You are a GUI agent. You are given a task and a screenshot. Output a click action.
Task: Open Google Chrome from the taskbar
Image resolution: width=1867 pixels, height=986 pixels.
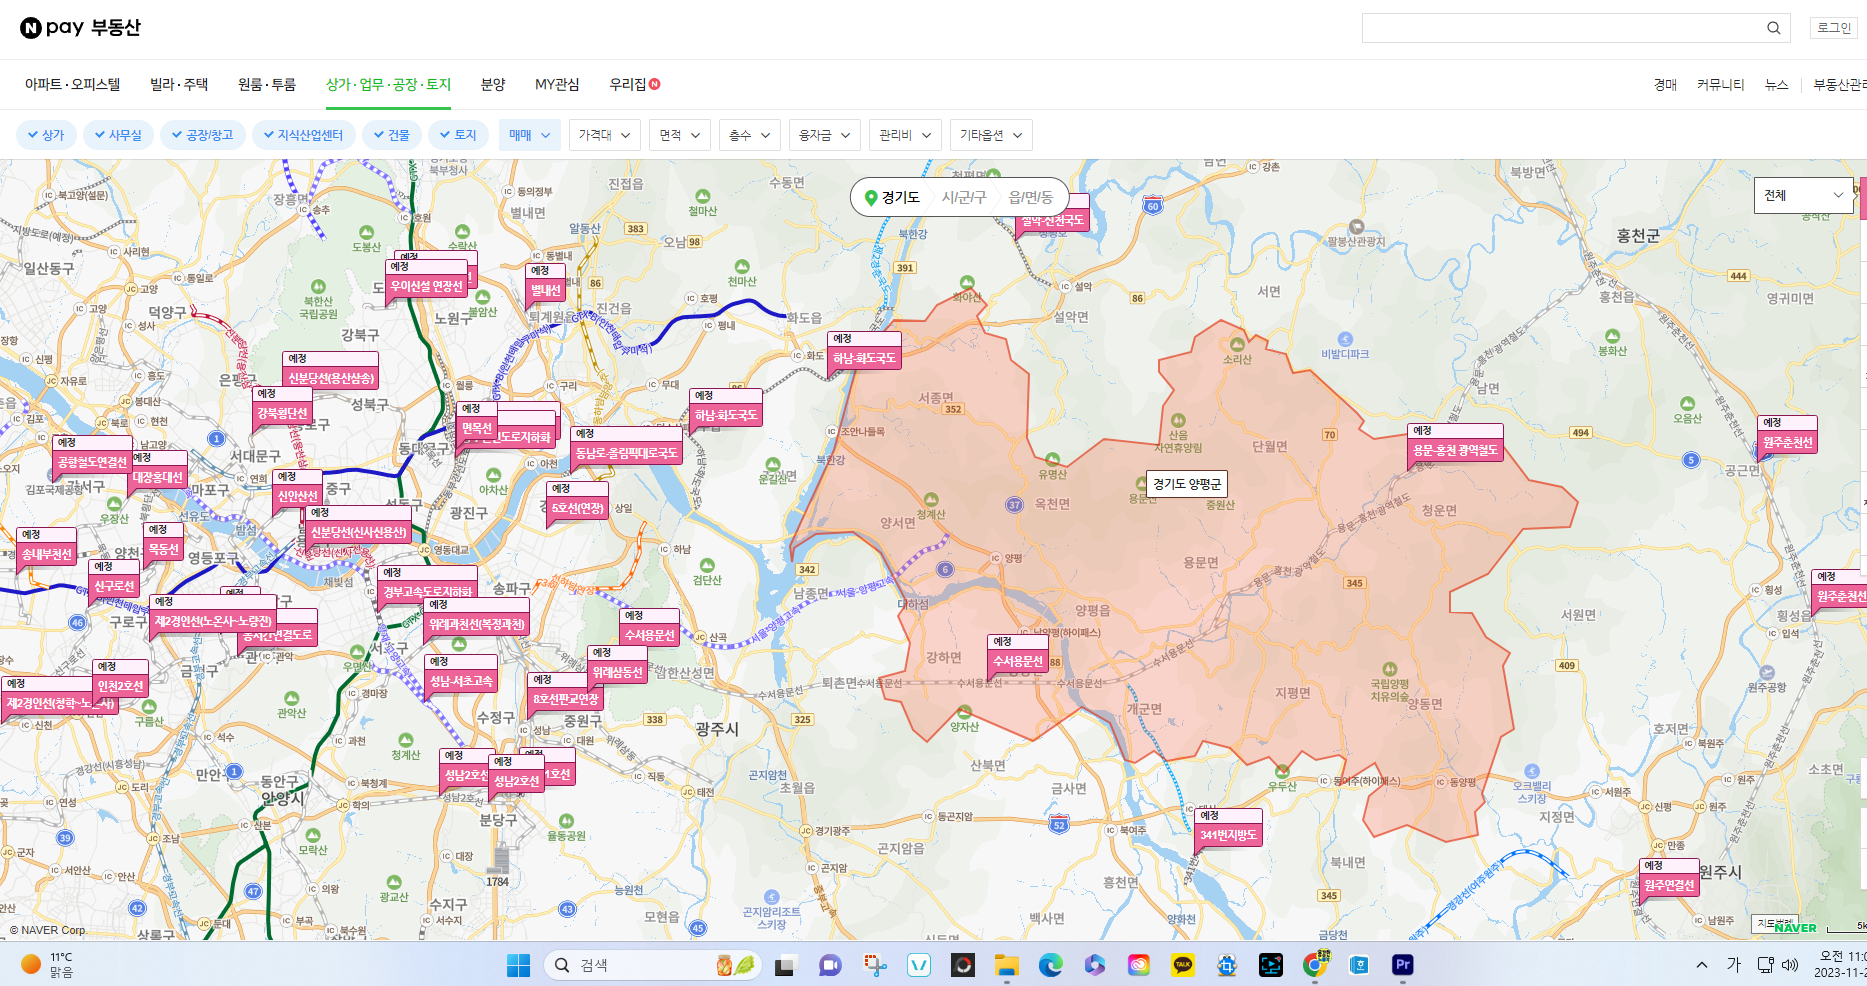[1314, 965]
